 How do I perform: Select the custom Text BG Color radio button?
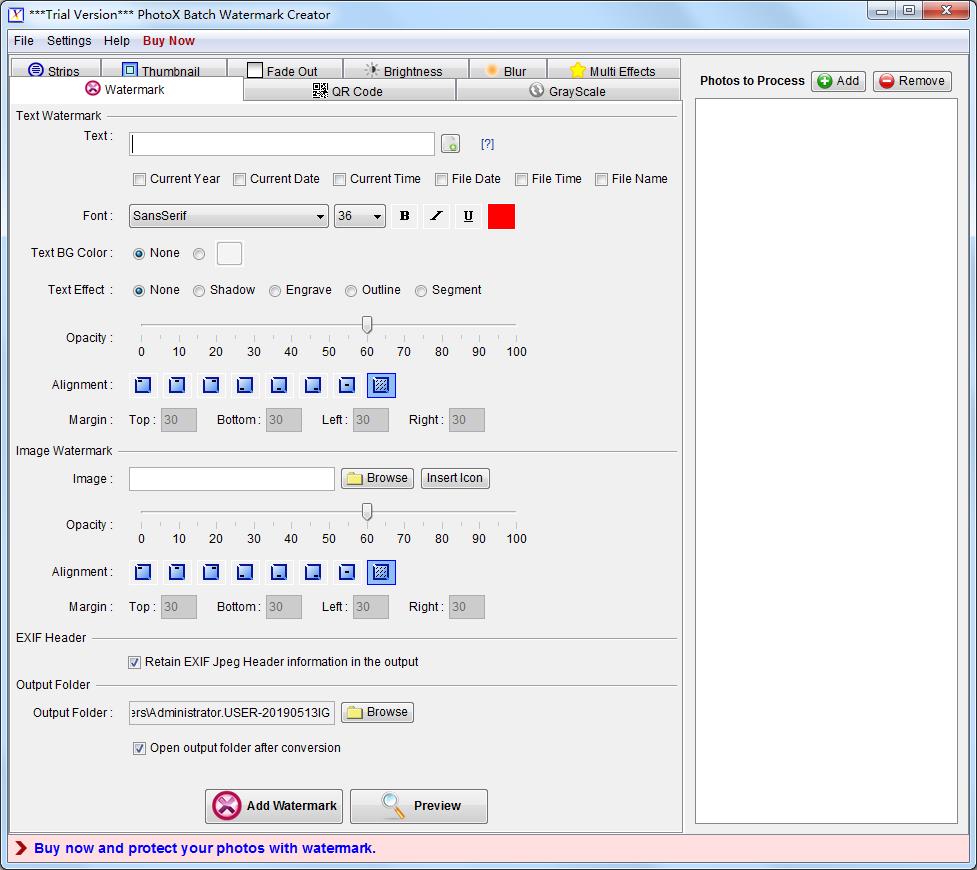coord(199,254)
